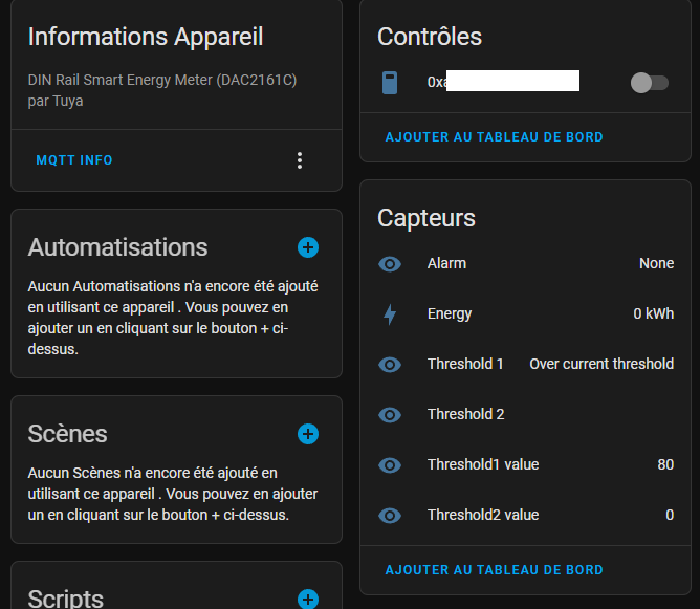Image resolution: width=700 pixels, height=609 pixels.
Task: Add a new script with plus icon
Action: click(308, 599)
